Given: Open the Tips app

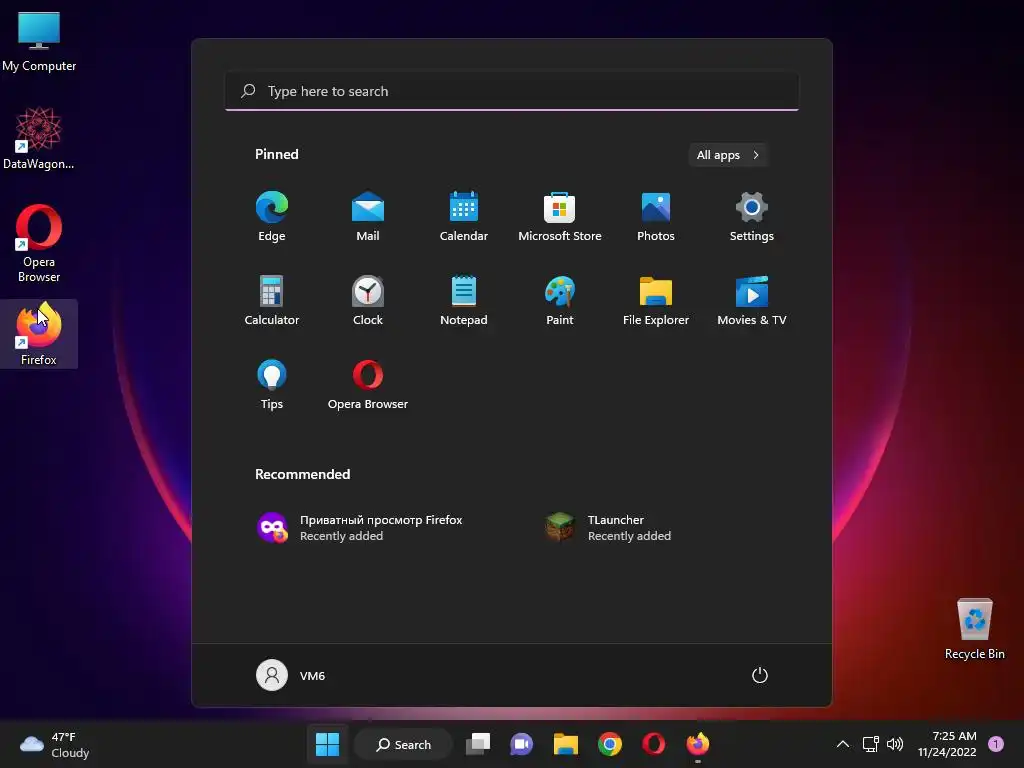Looking at the screenshot, I should [x=272, y=385].
